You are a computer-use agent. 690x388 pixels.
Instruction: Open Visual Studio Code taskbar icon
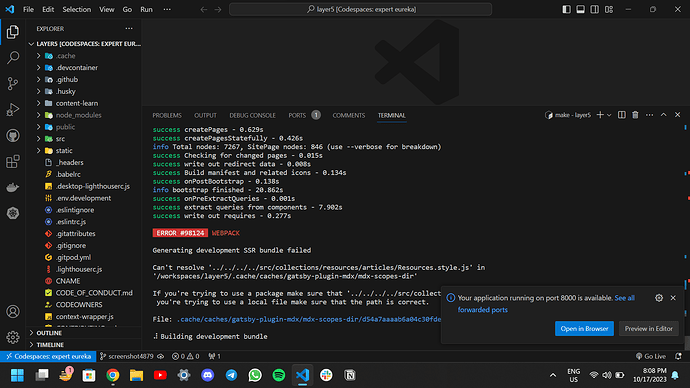pos(302,375)
